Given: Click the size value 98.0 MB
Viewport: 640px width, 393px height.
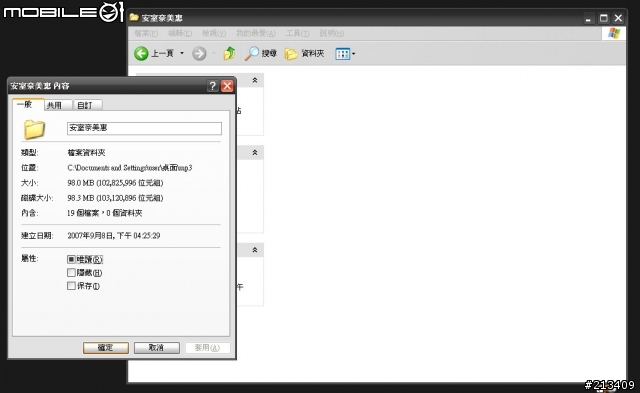Looking at the screenshot, I should (115, 183).
